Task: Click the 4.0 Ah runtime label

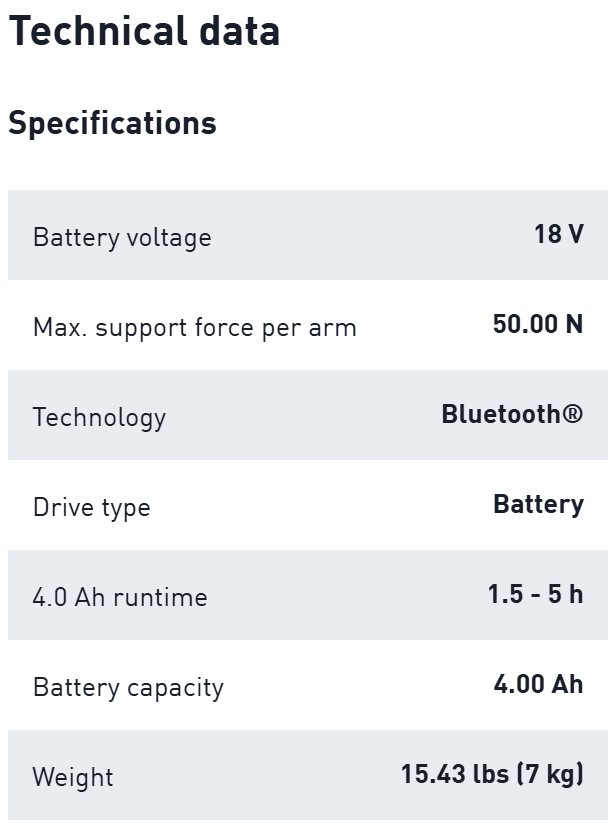Action: coord(120,597)
